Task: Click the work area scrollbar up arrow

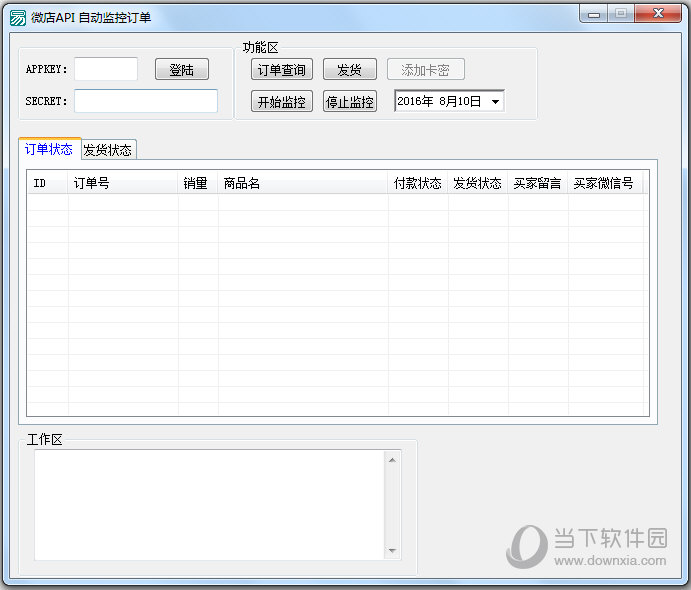Action: pyautogui.click(x=392, y=460)
